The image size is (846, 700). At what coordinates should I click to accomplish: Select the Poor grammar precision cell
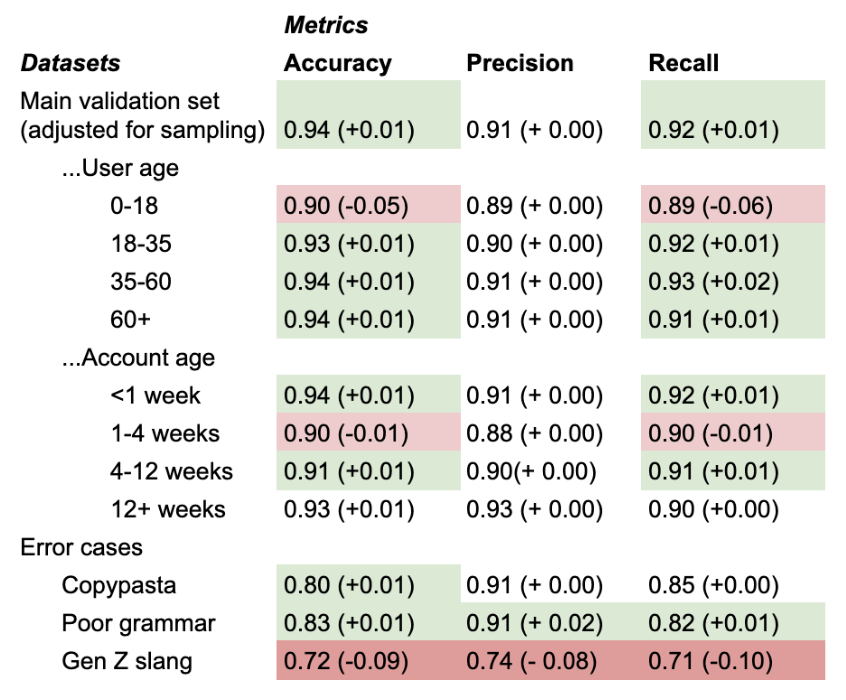coord(534,623)
